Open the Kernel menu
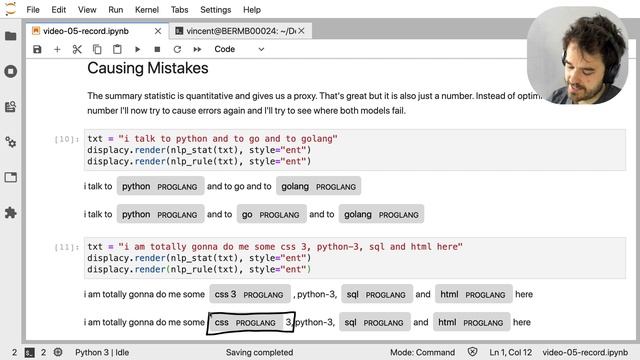This screenshot has width=640, height=360. (147, 10)
